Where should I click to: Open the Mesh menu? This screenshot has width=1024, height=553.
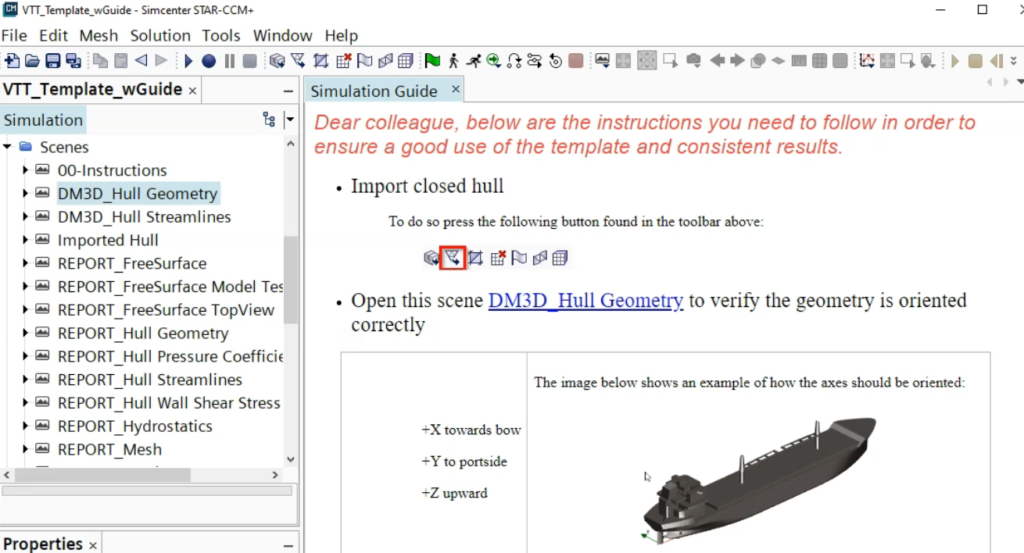[x=99, y=35]
